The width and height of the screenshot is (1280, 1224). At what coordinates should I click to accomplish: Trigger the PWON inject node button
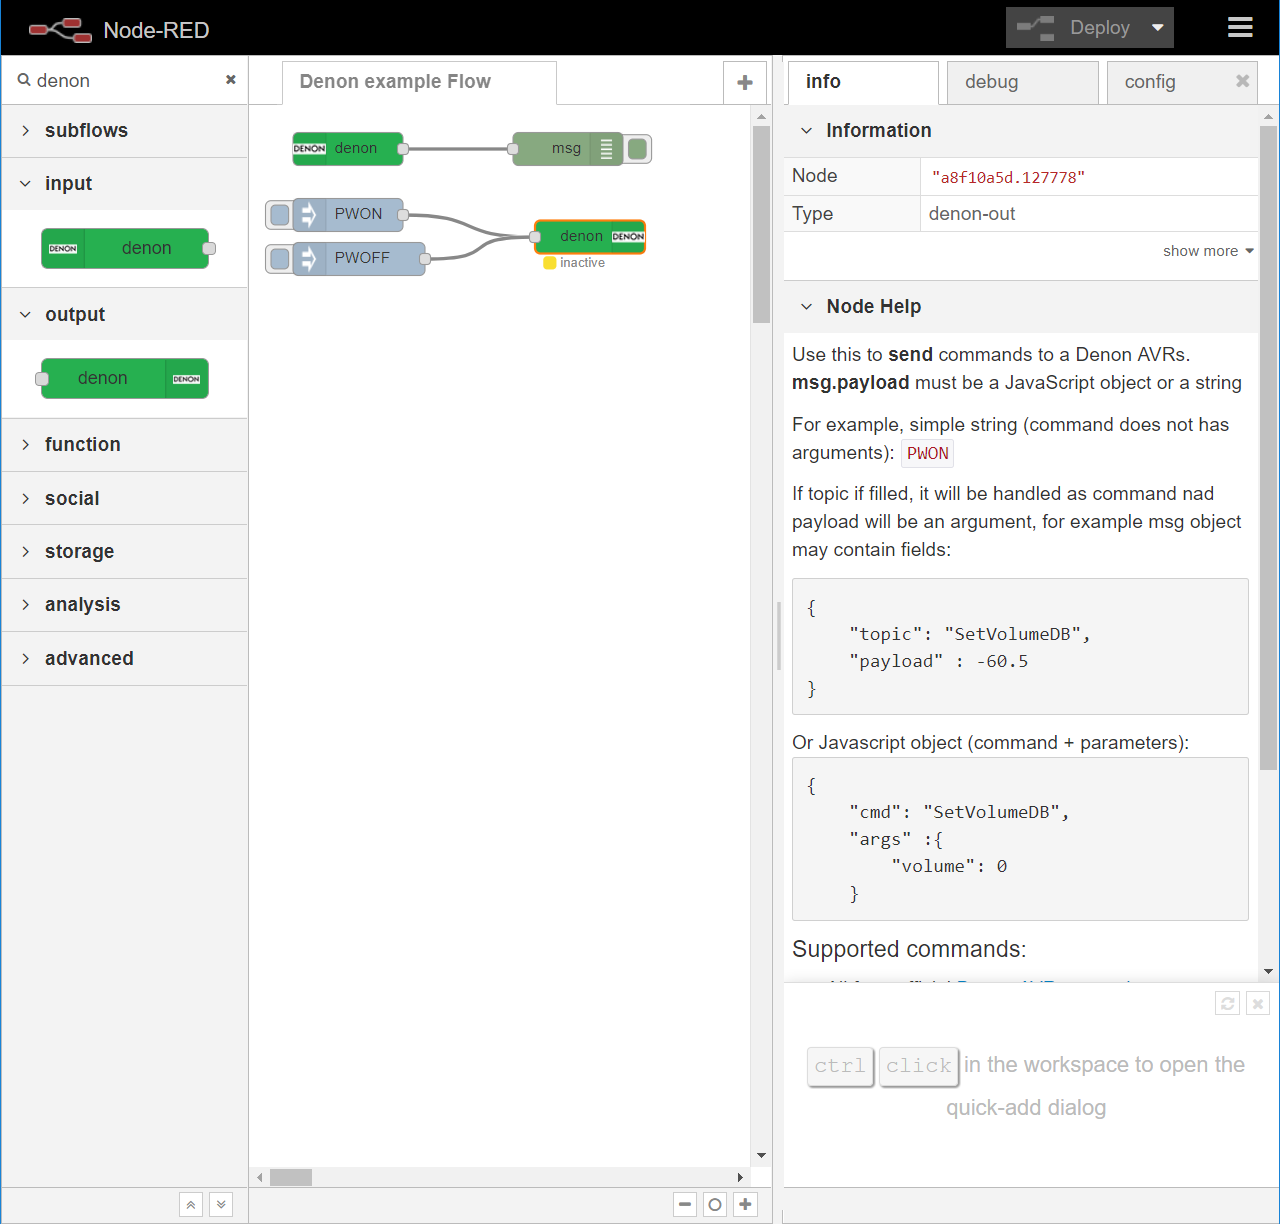[x=279, y=214]
